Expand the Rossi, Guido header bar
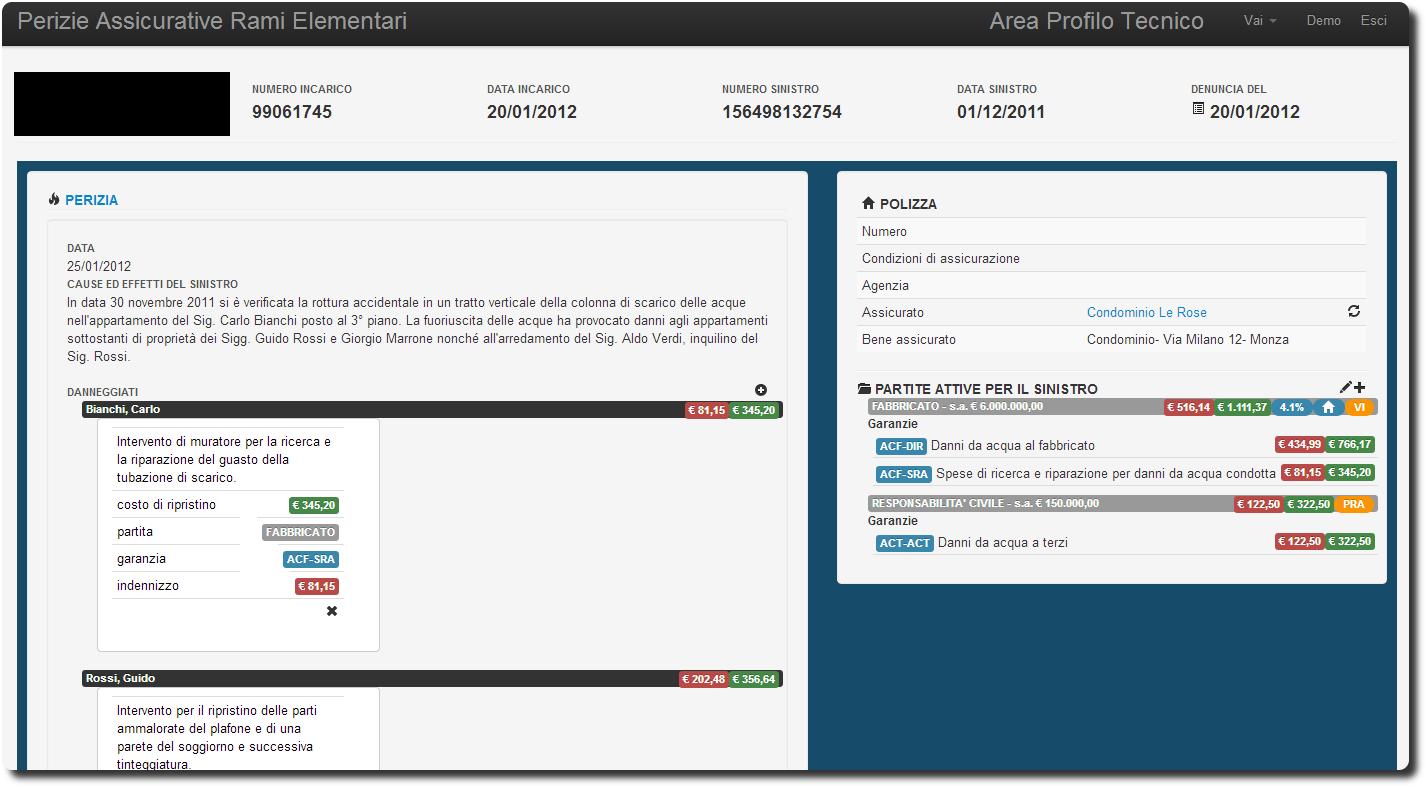This screenshot has height=788, width=1427. tap(380, 679)
